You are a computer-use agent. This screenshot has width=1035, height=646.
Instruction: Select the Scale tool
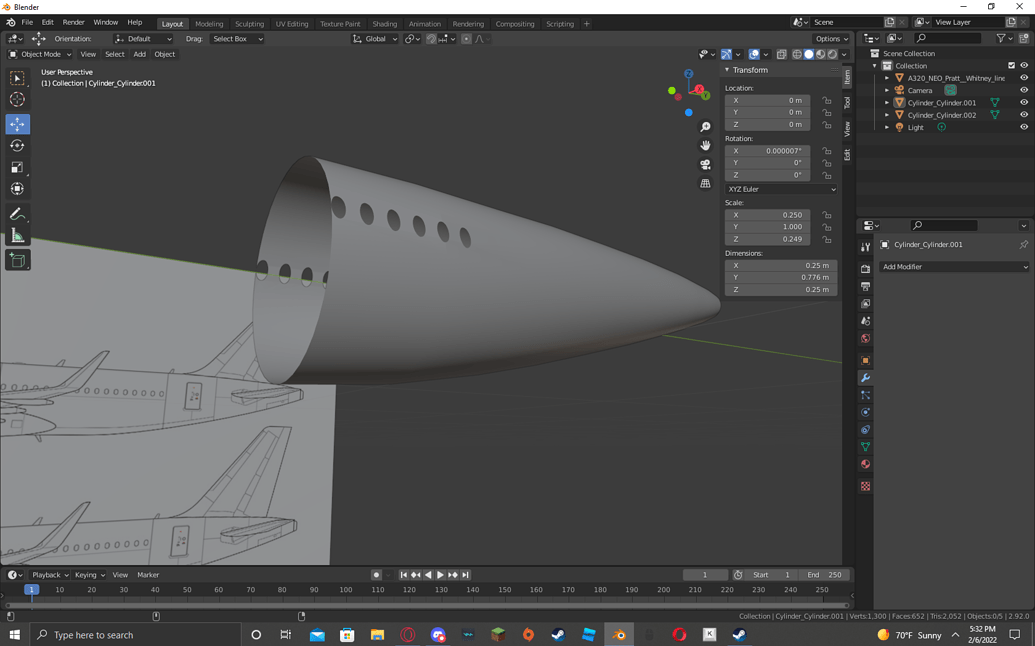(x=17, y=167)
